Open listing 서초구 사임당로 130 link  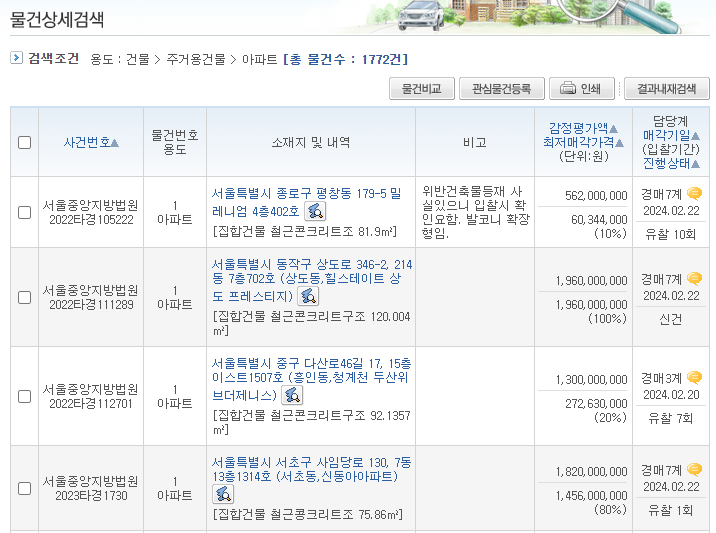pyautogui.click(x=312, y=470)
